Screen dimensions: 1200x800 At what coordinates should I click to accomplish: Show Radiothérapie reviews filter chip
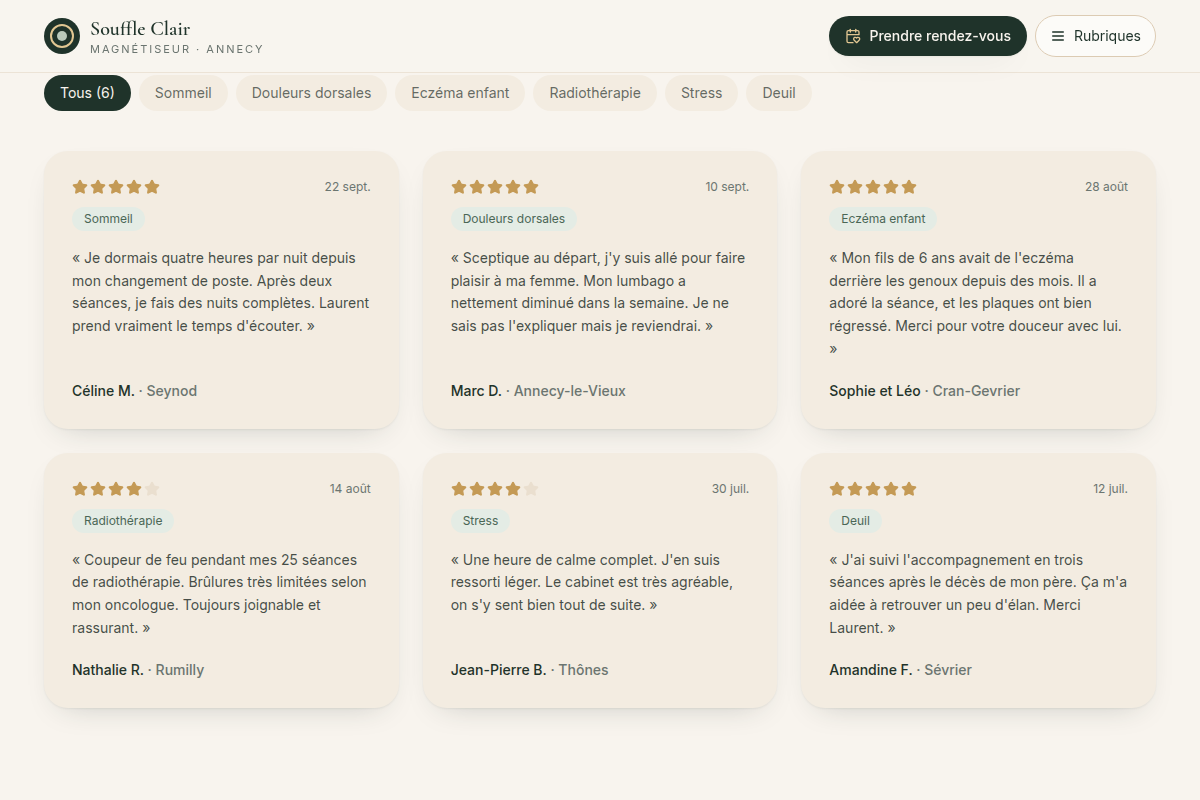click(595, 93)
